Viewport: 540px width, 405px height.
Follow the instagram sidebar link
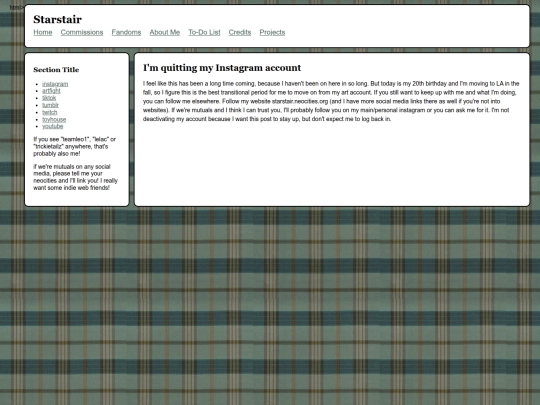[x=55, y=84]
